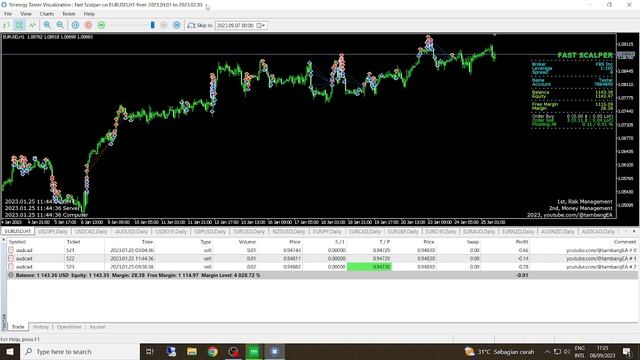Click the order icon for ticket 523
The image size is (640, 360).
11,267
